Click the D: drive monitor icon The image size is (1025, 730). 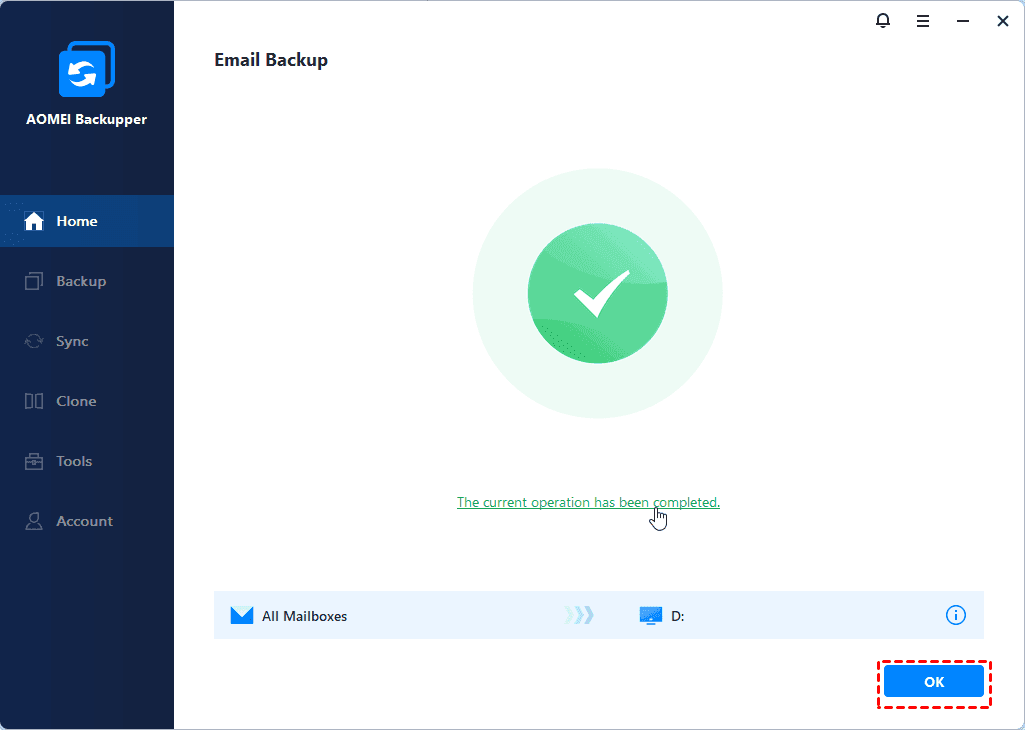650,616
